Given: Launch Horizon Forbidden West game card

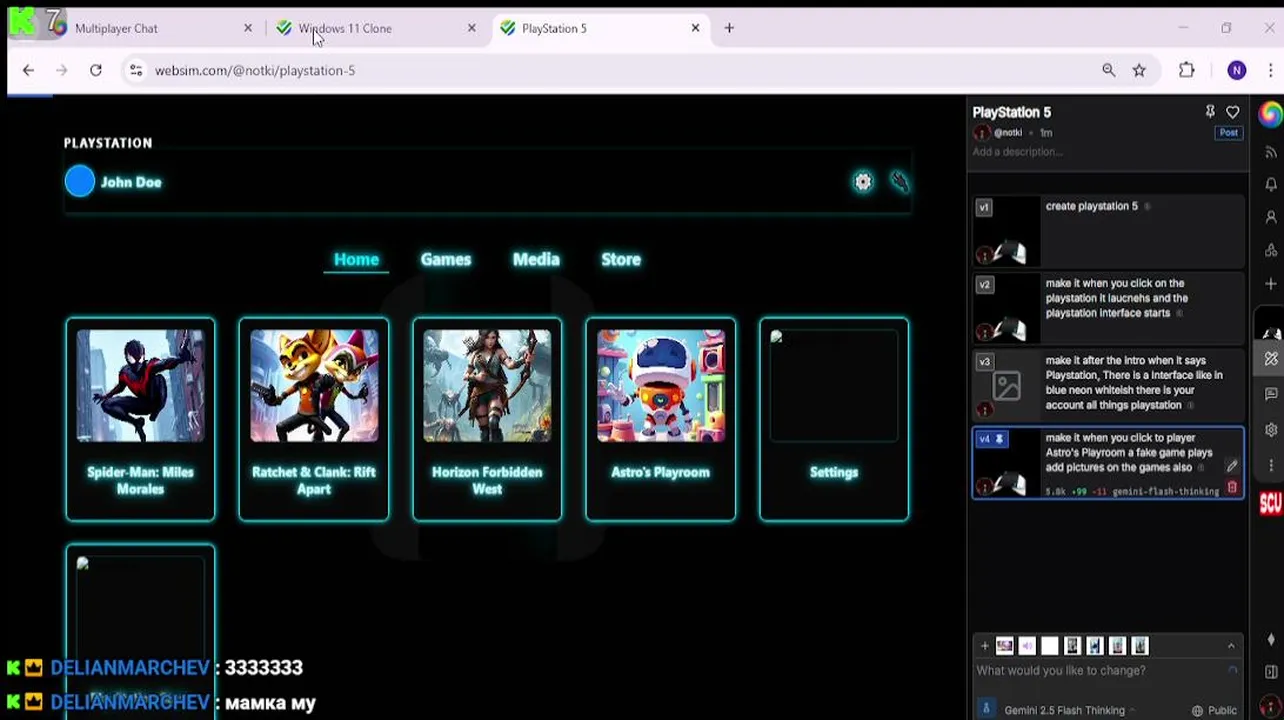Looking at the screenshot, I should tap(487, 419).
